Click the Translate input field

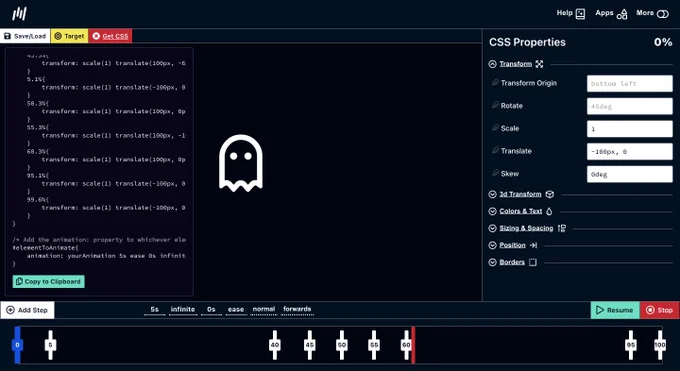630,151
